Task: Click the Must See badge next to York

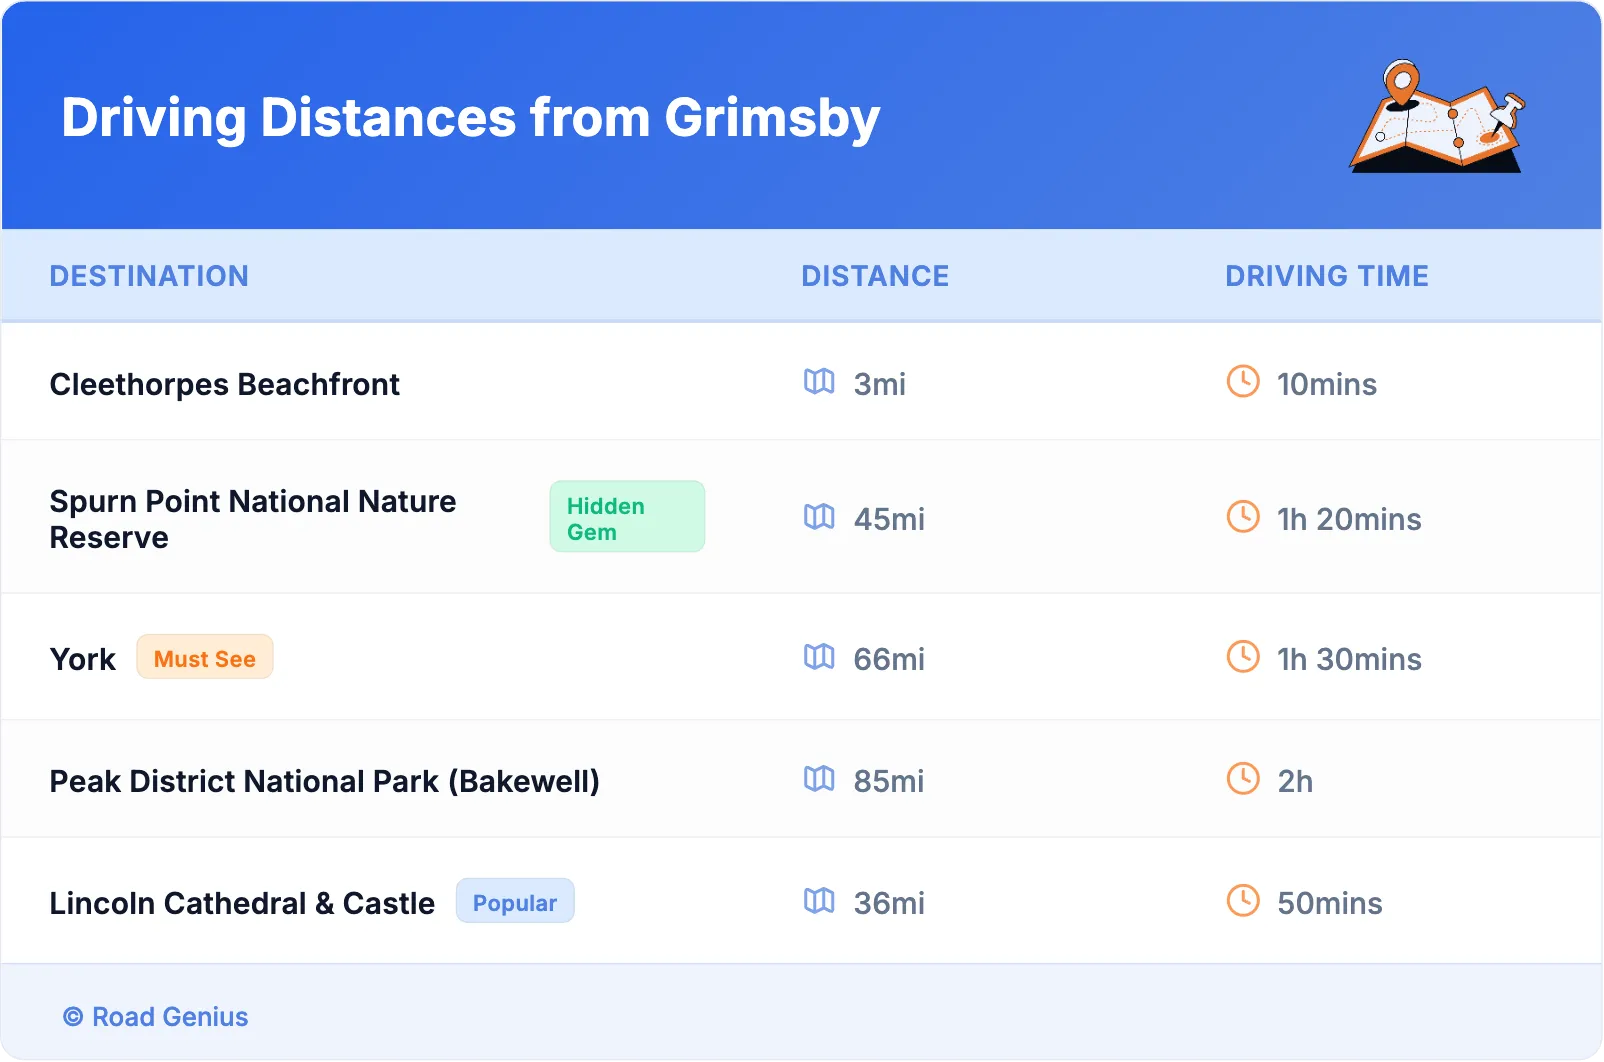Action: [x=205, y=657]
